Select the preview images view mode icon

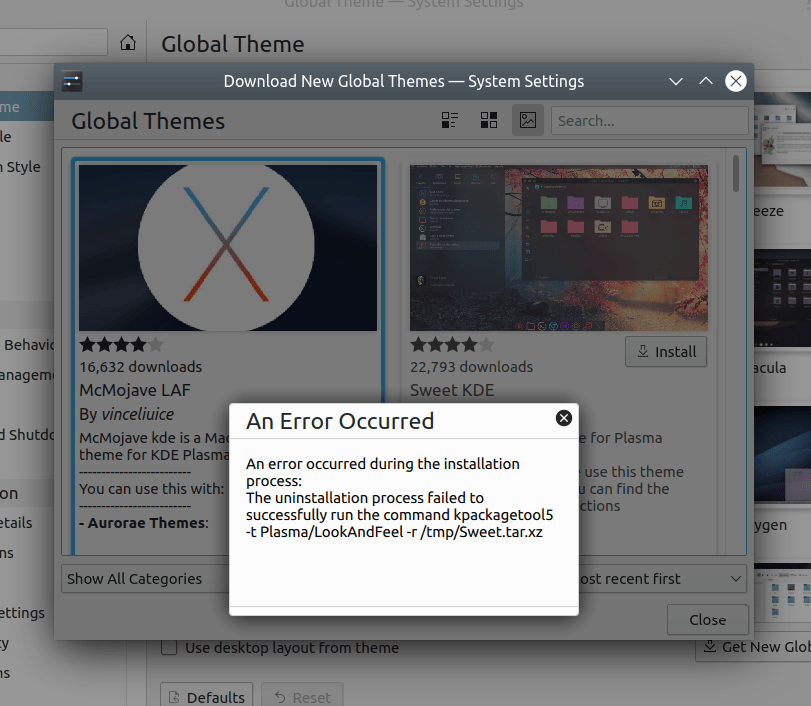tap(528, 121)
